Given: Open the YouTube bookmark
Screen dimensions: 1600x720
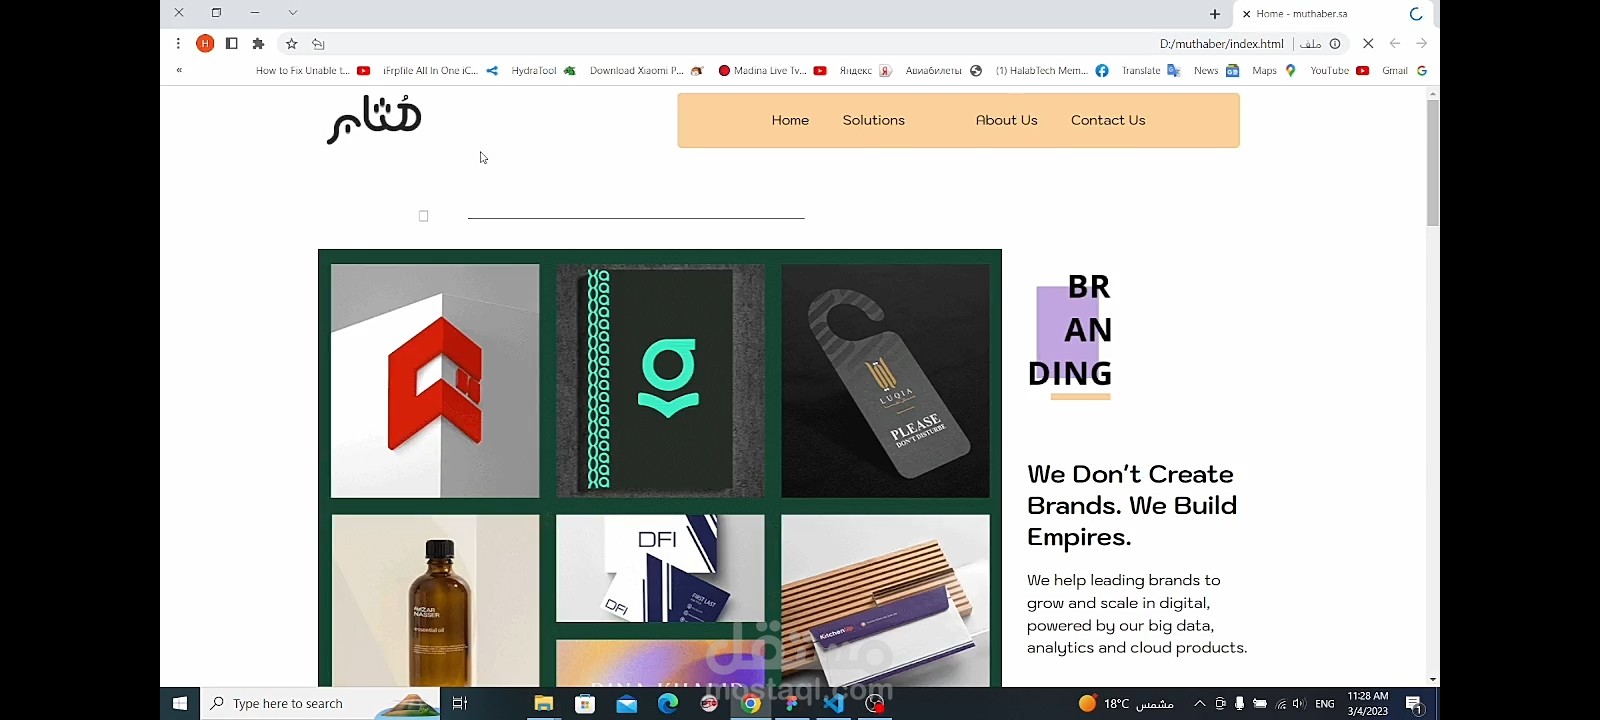Looking at the screenshot, I should [x=1339, y=70].
